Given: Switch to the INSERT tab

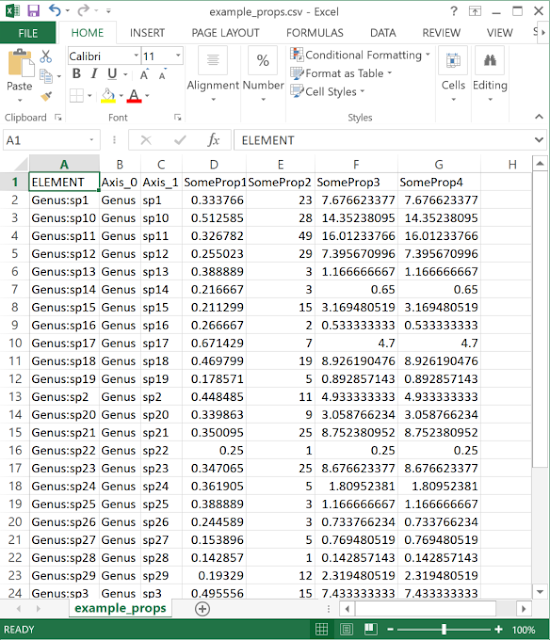Looking at the screenshot, I should click(147, 33).
